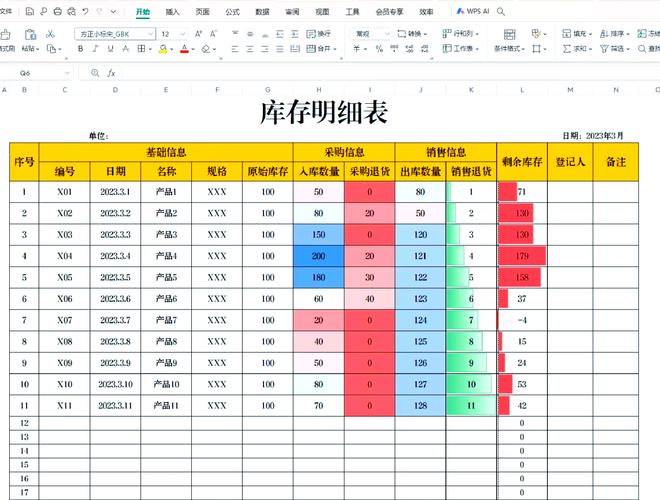Toggle align text left
This screenshot has height=500, width=660.
coord(235,49)
